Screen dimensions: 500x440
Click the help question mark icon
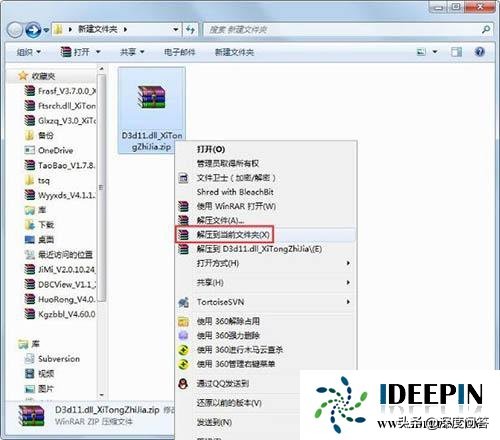[x=479, y=52]
